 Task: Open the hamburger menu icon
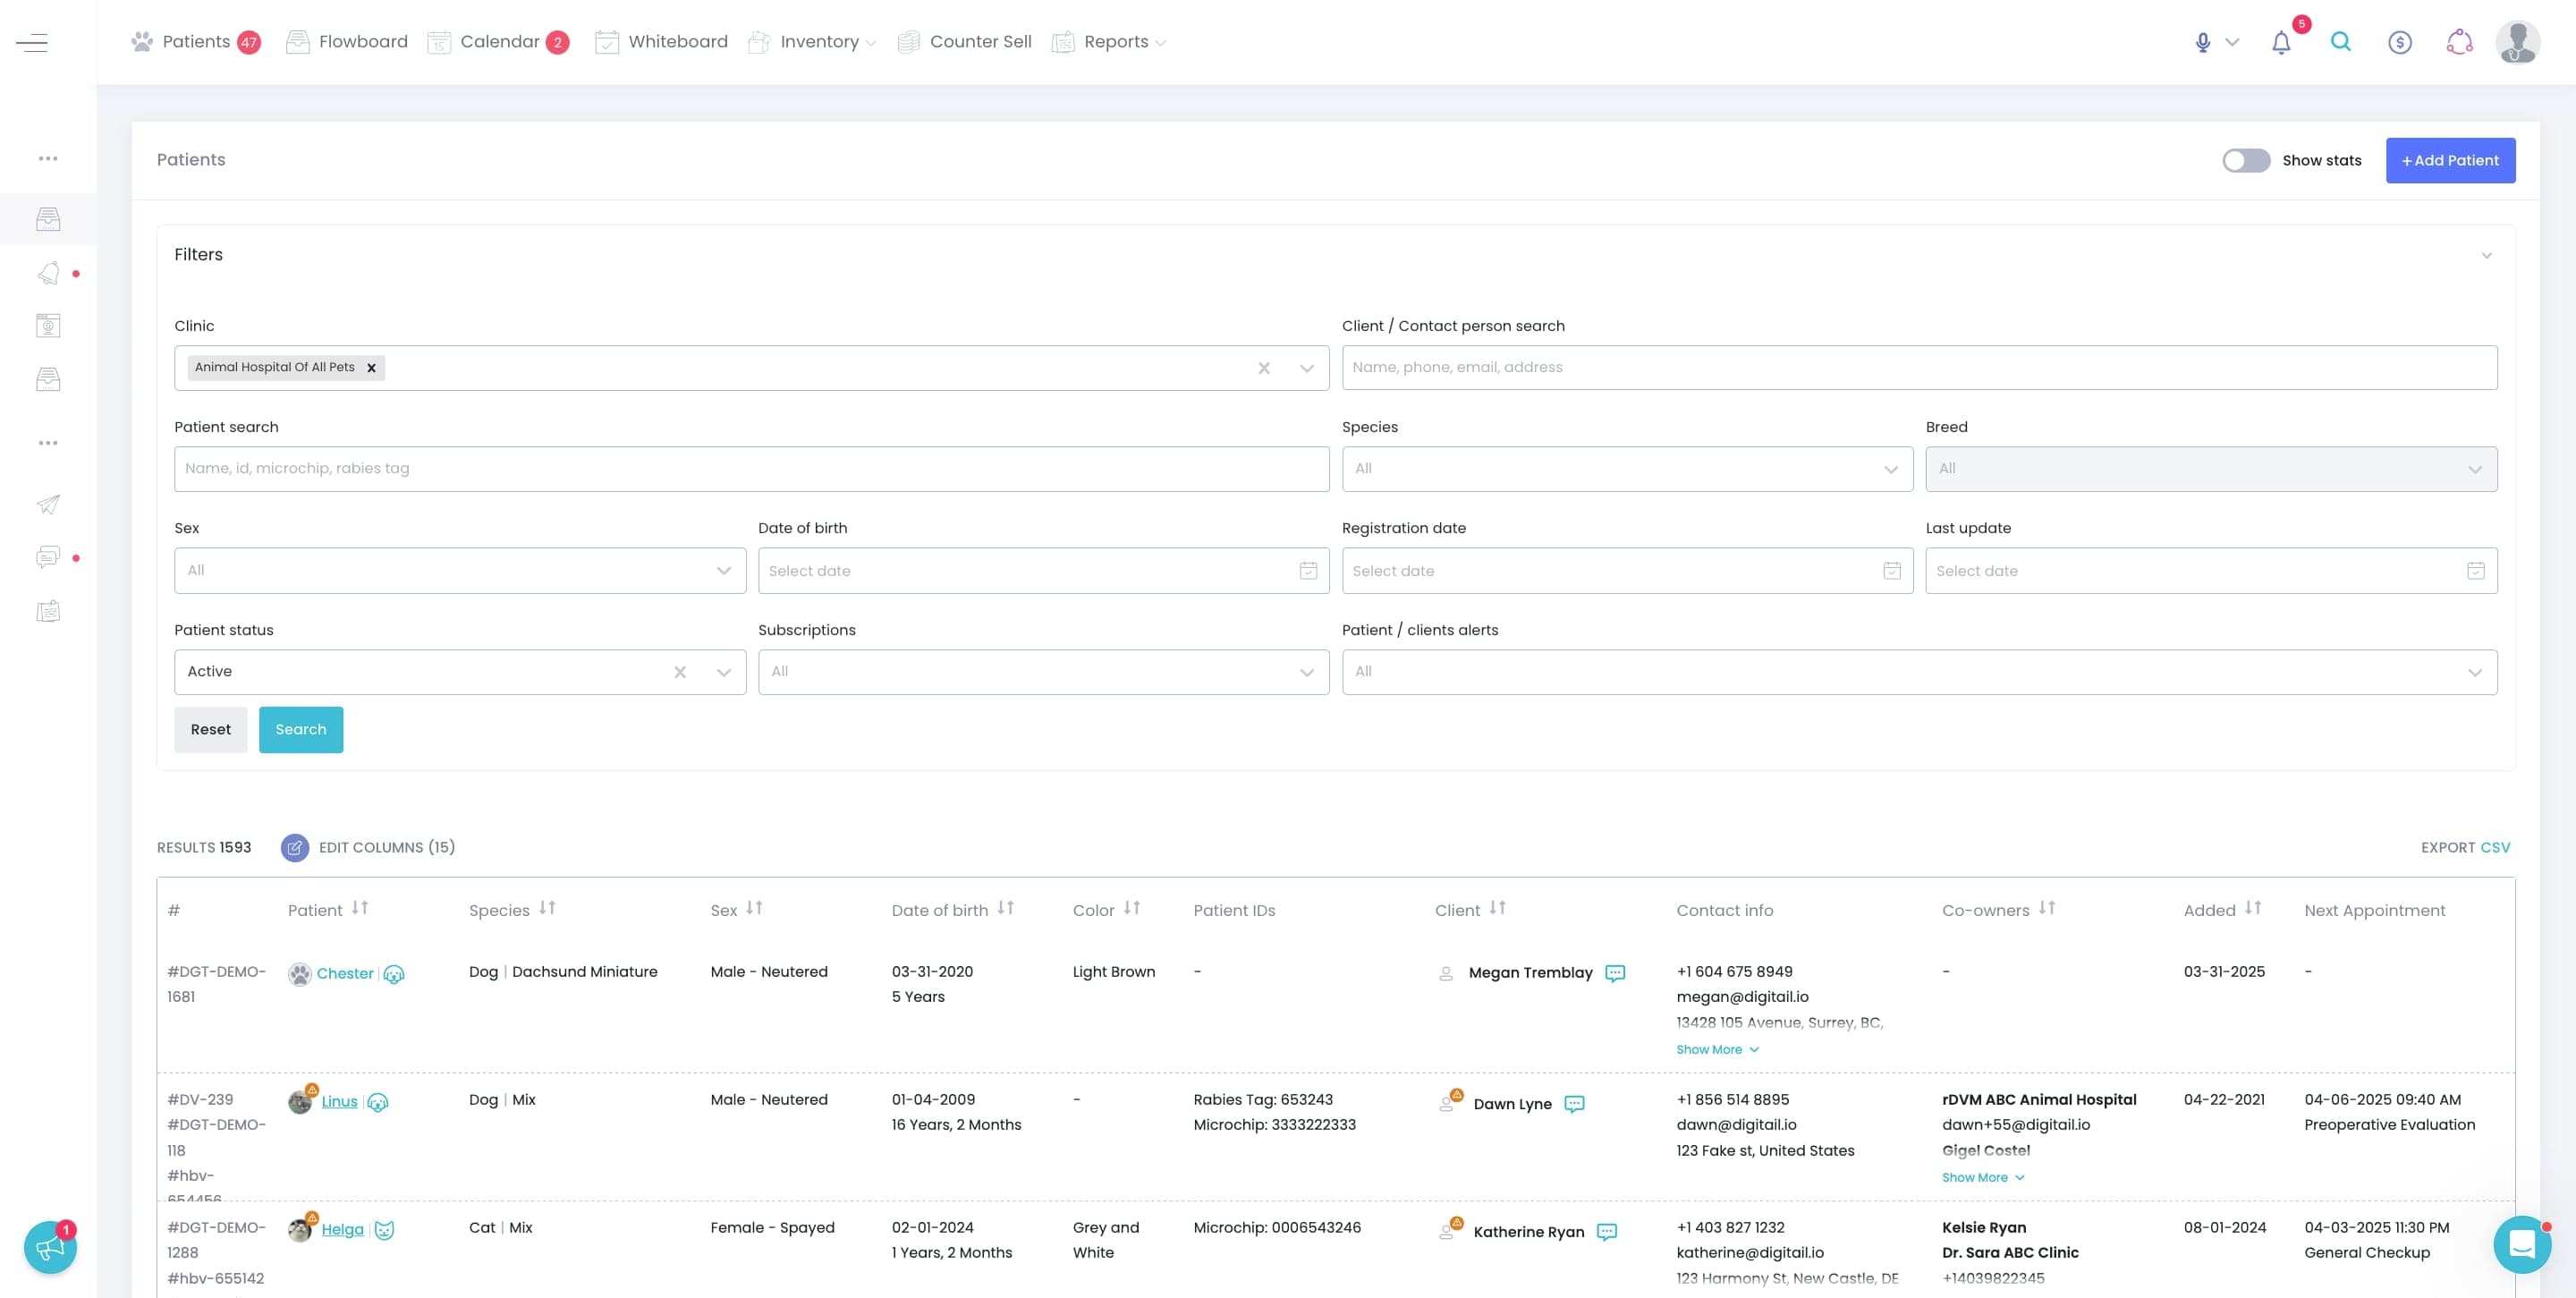point(32,42)
